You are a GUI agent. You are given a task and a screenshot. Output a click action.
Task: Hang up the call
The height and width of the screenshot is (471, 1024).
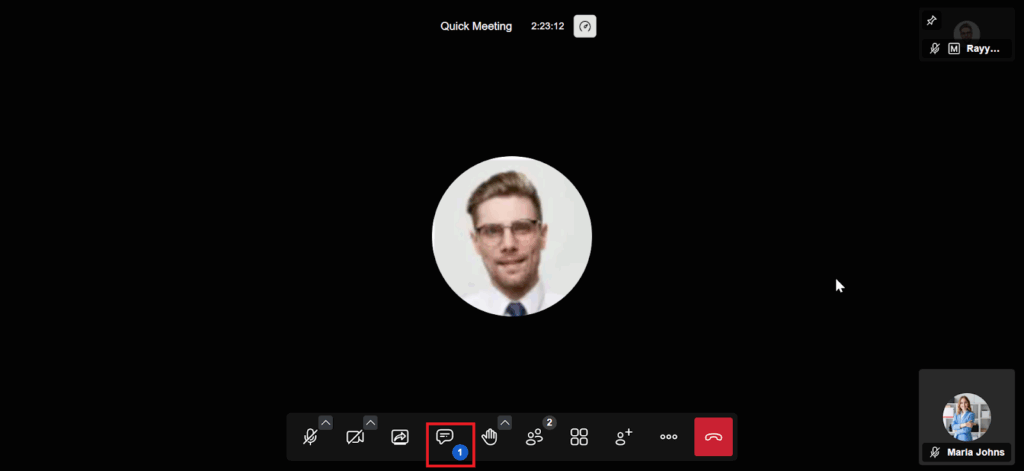tap(713, 437)
